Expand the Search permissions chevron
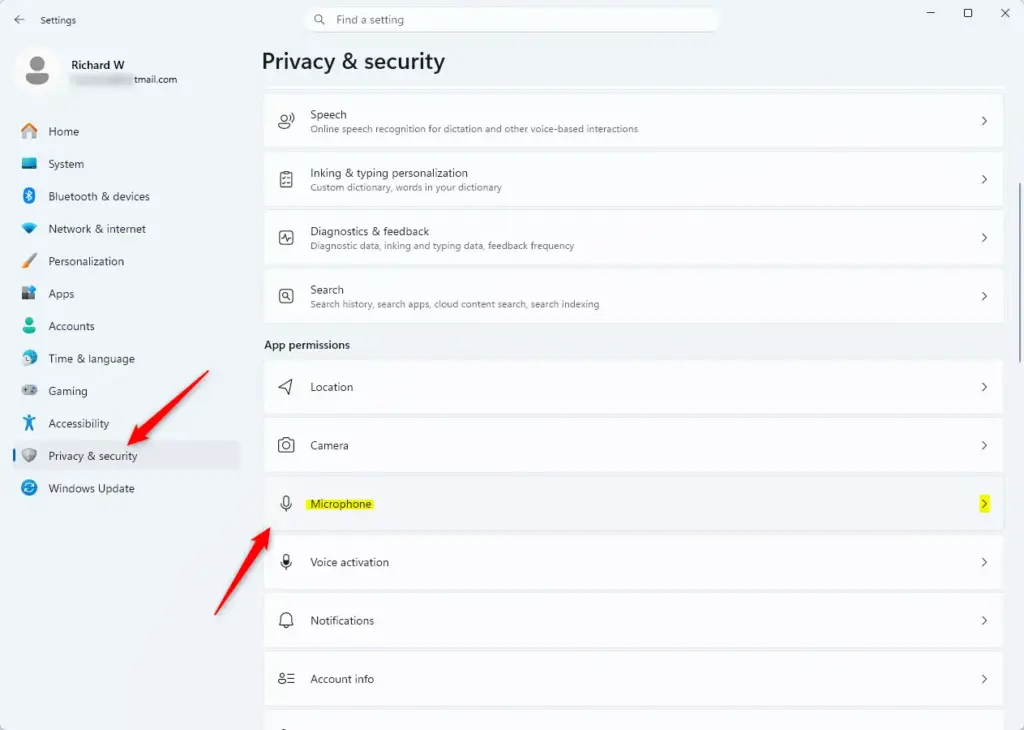Viewport: 1024px width, 730px height. pos(984,296)
